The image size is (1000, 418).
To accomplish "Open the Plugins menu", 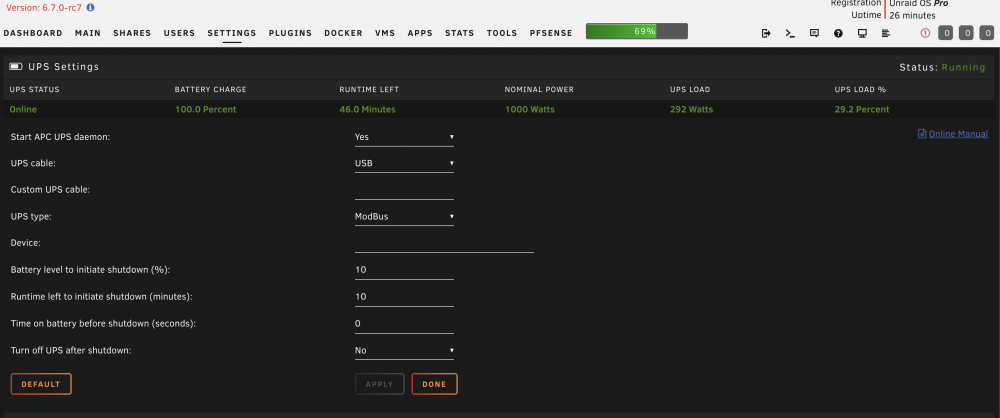I will click(290, 33).
